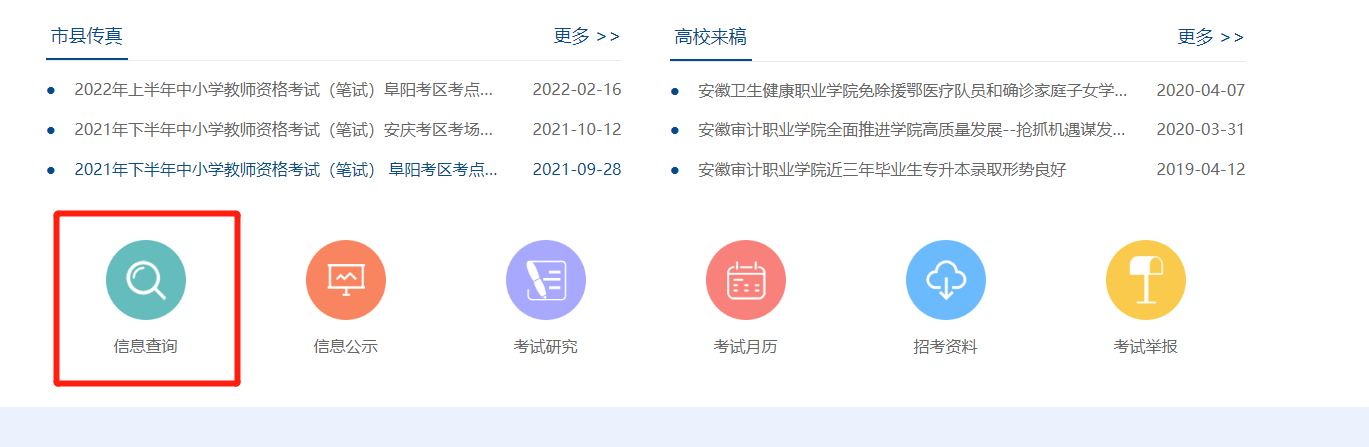This screenshot has height=447, width=1369.
Task: Click the 招考资料 text label
Action: [x=946, y=347]
